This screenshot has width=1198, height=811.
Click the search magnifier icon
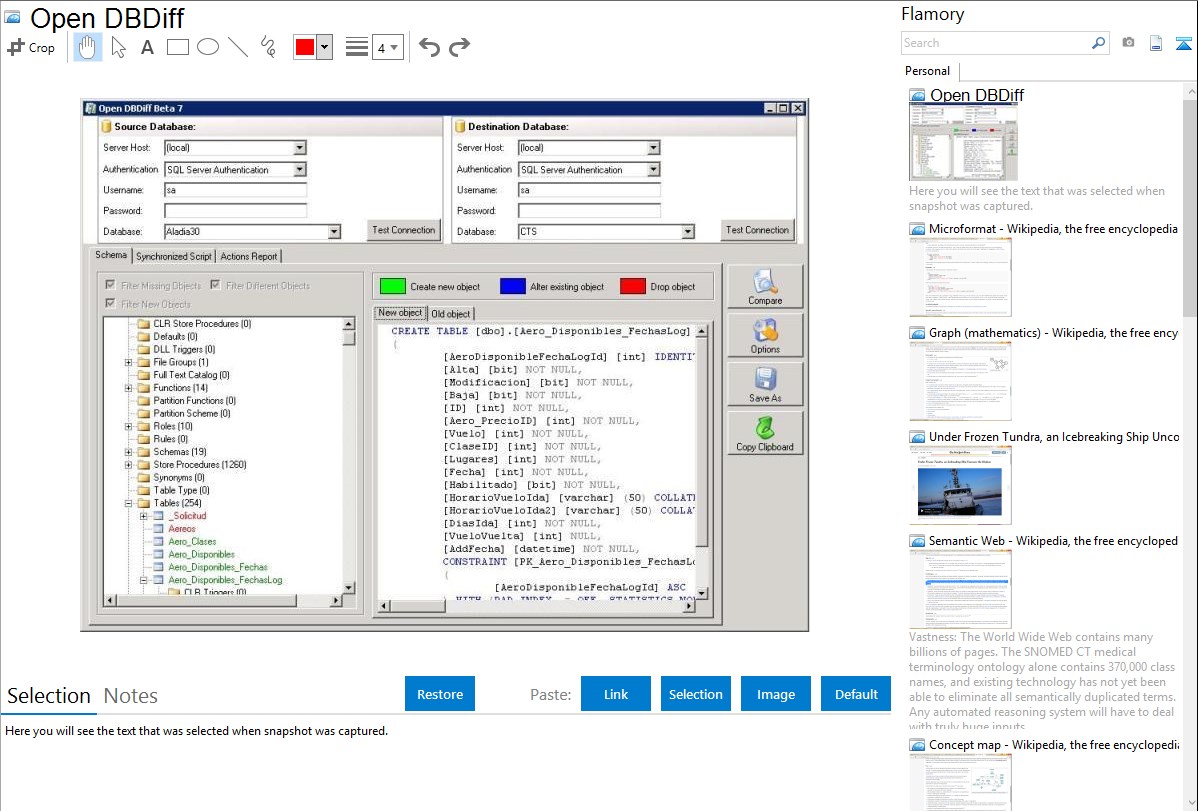coord(1098,43)
